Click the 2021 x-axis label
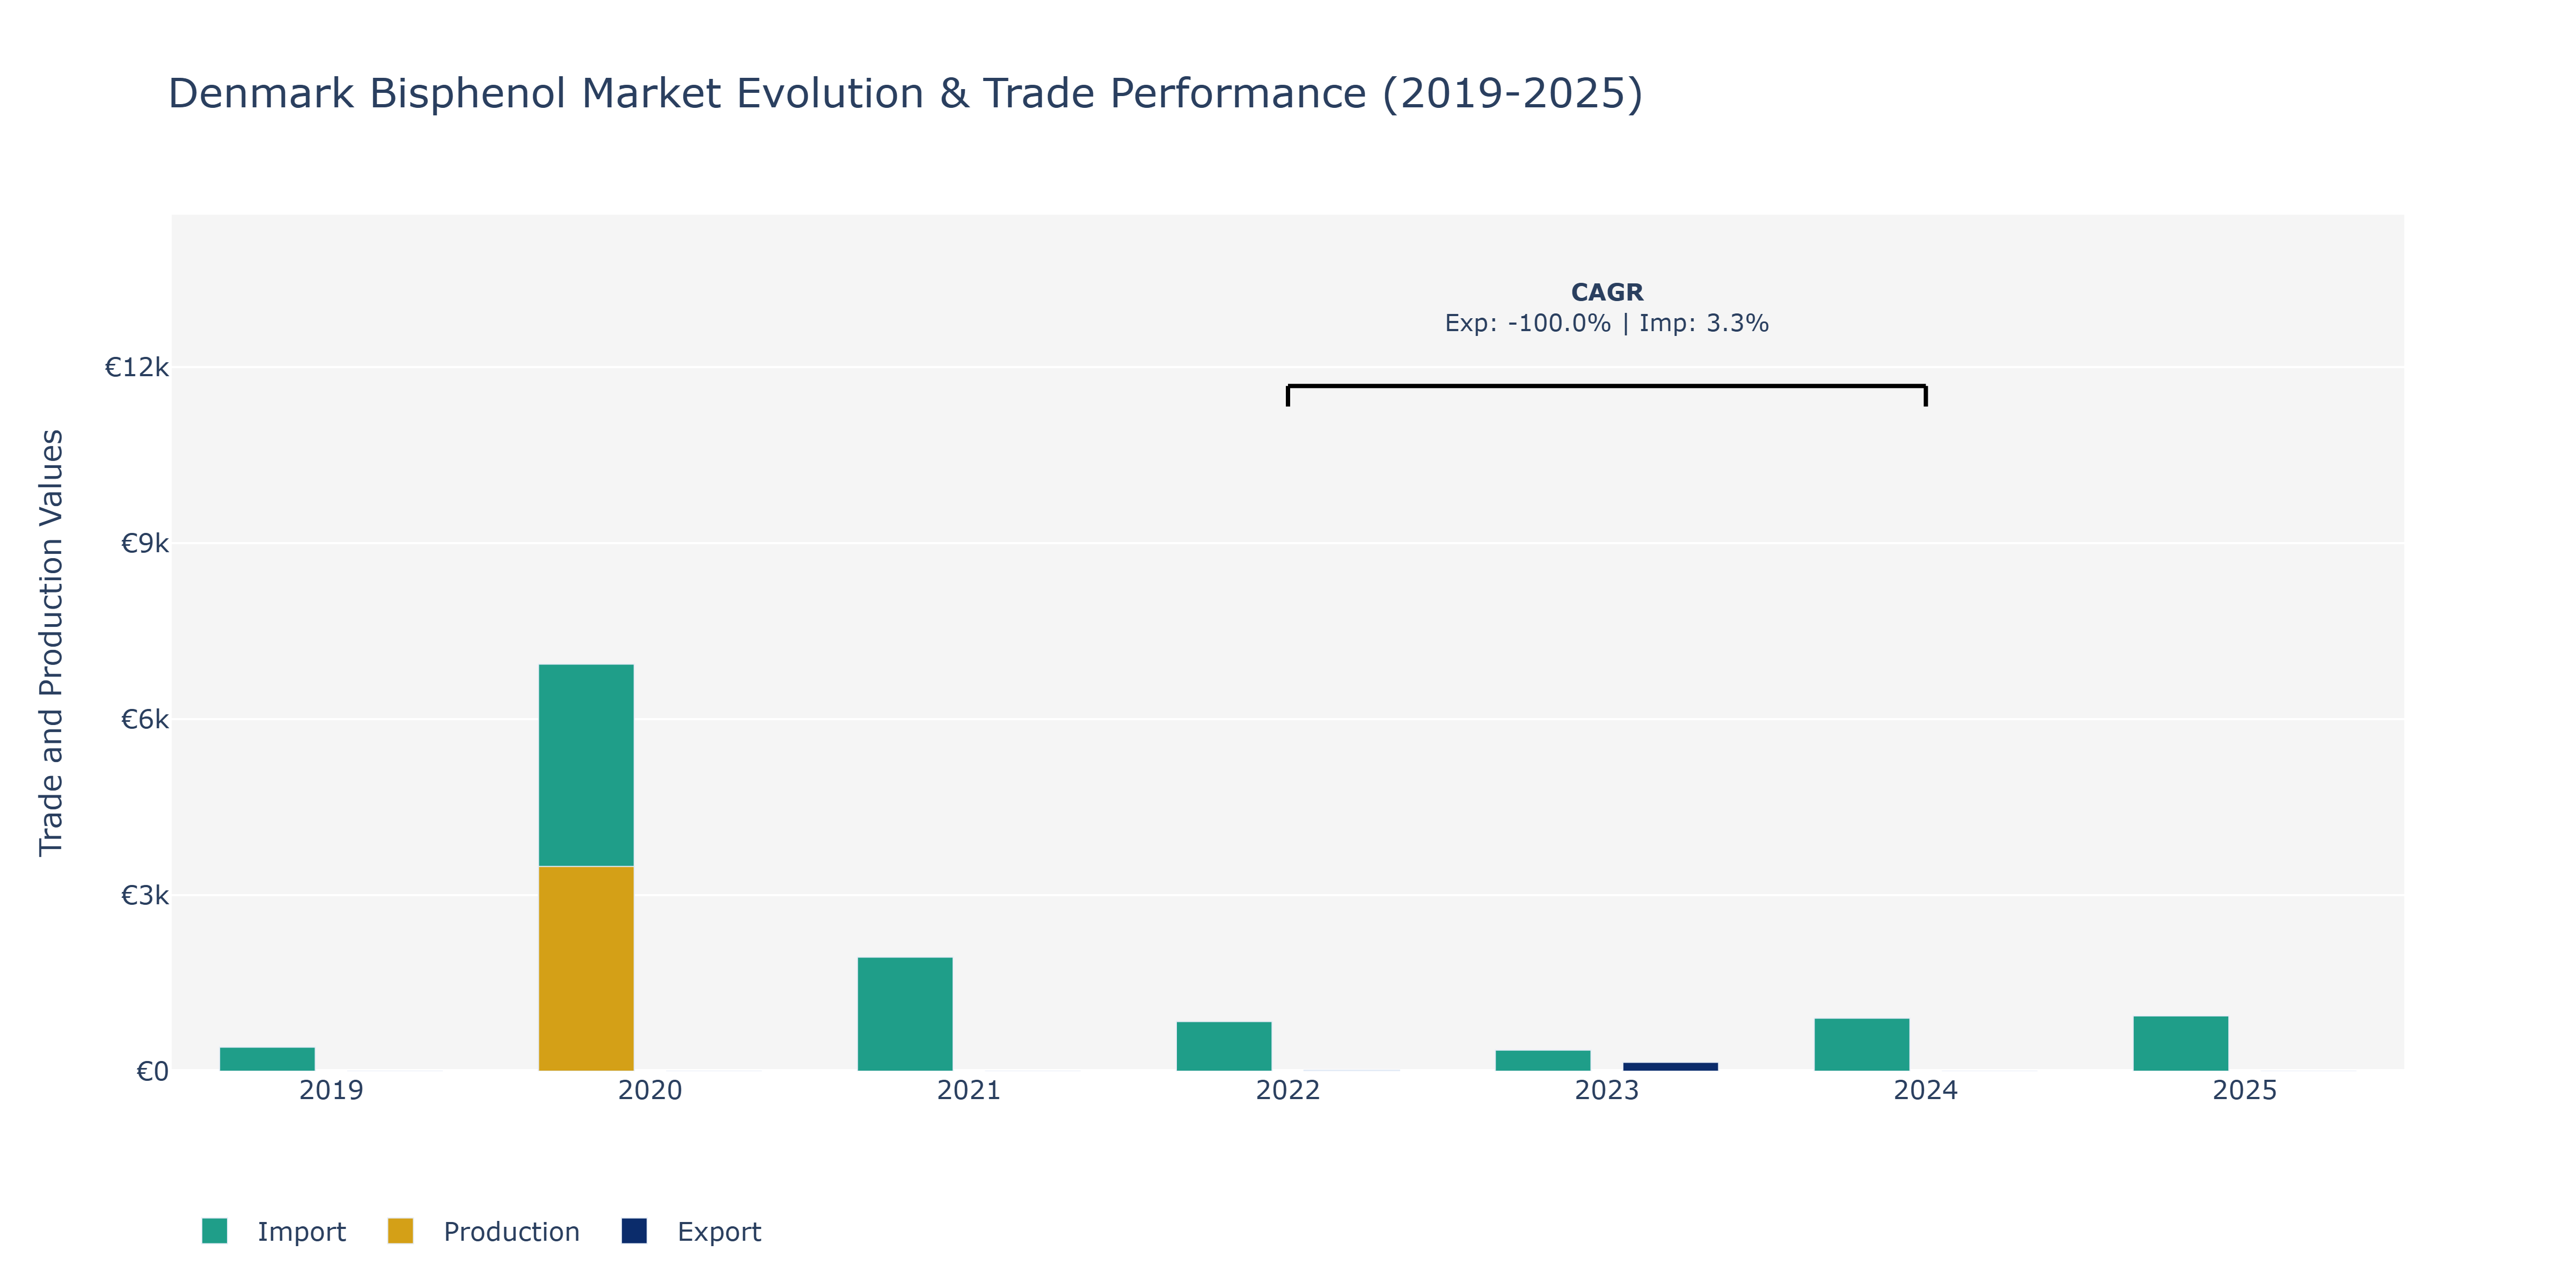 click(x=969, y=1090)
